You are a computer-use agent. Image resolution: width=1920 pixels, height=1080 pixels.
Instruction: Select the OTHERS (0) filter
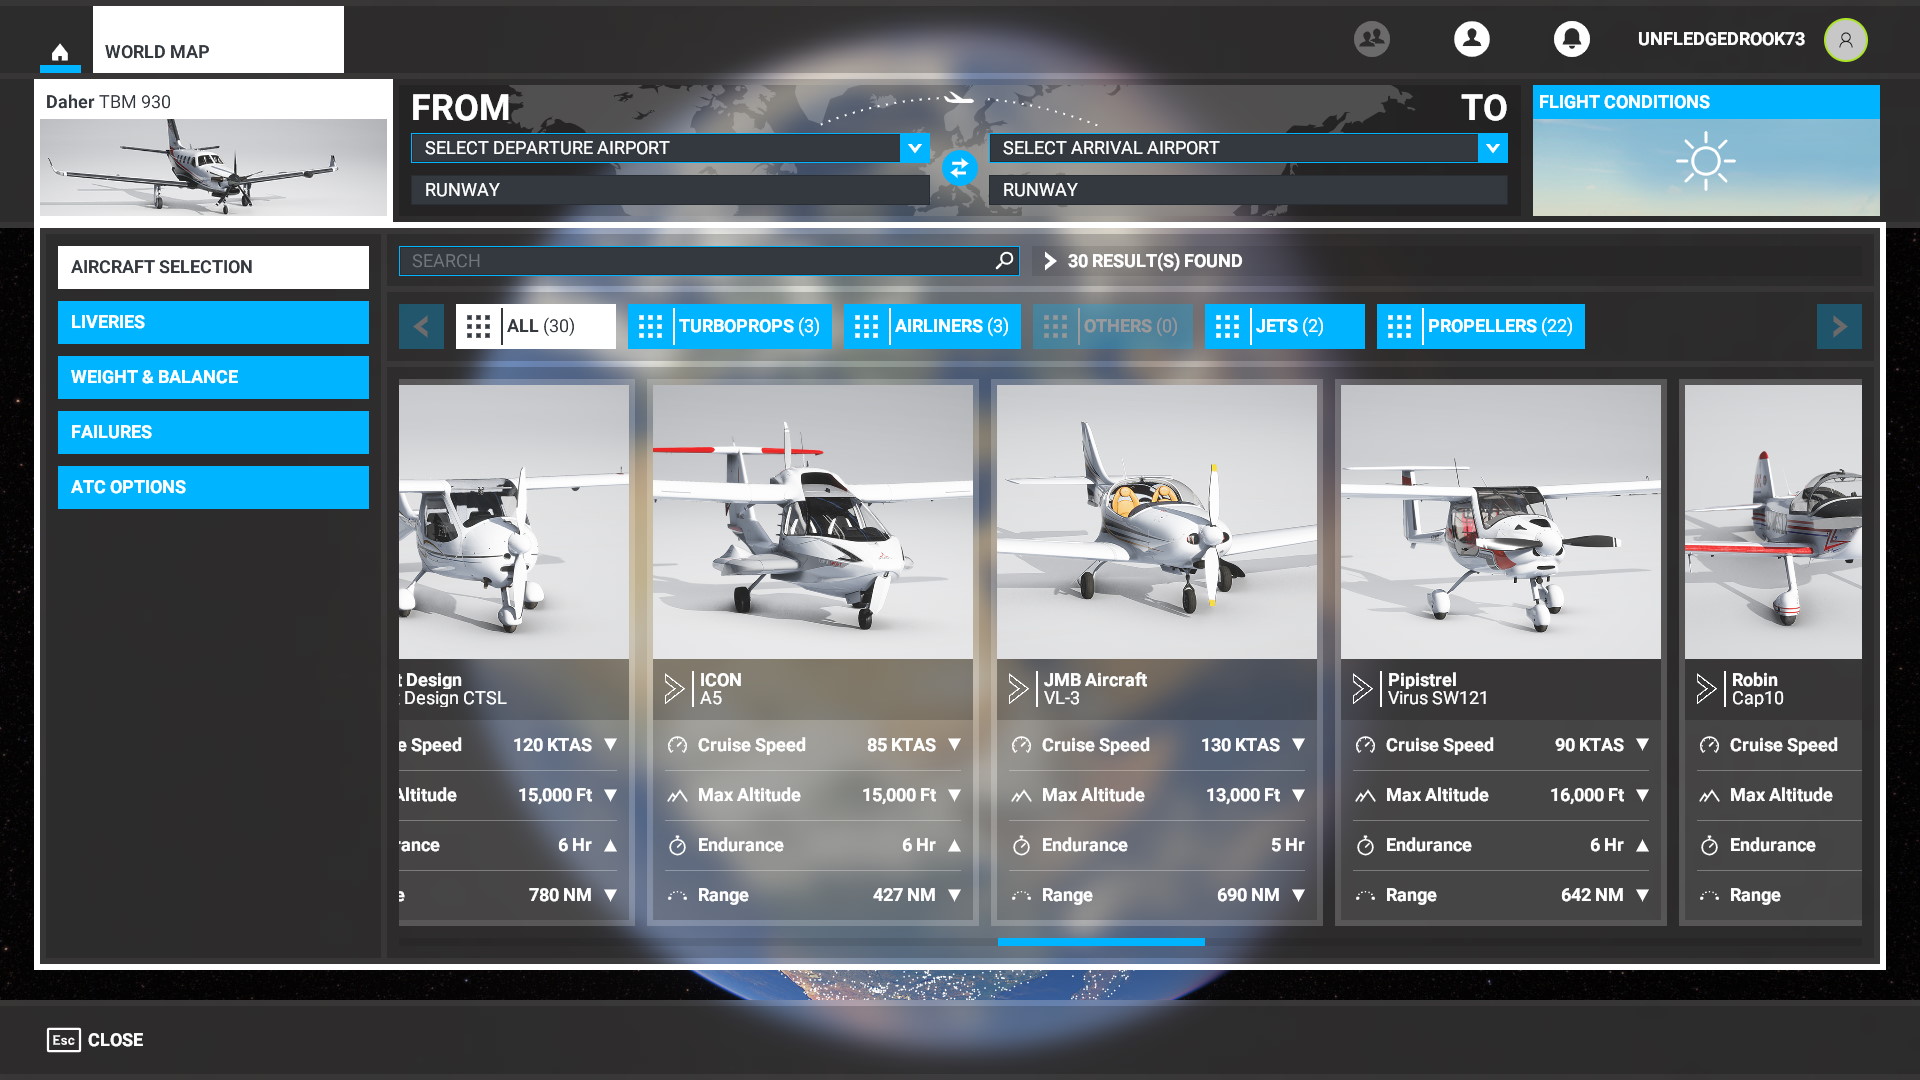click(x=1112, y=326)
